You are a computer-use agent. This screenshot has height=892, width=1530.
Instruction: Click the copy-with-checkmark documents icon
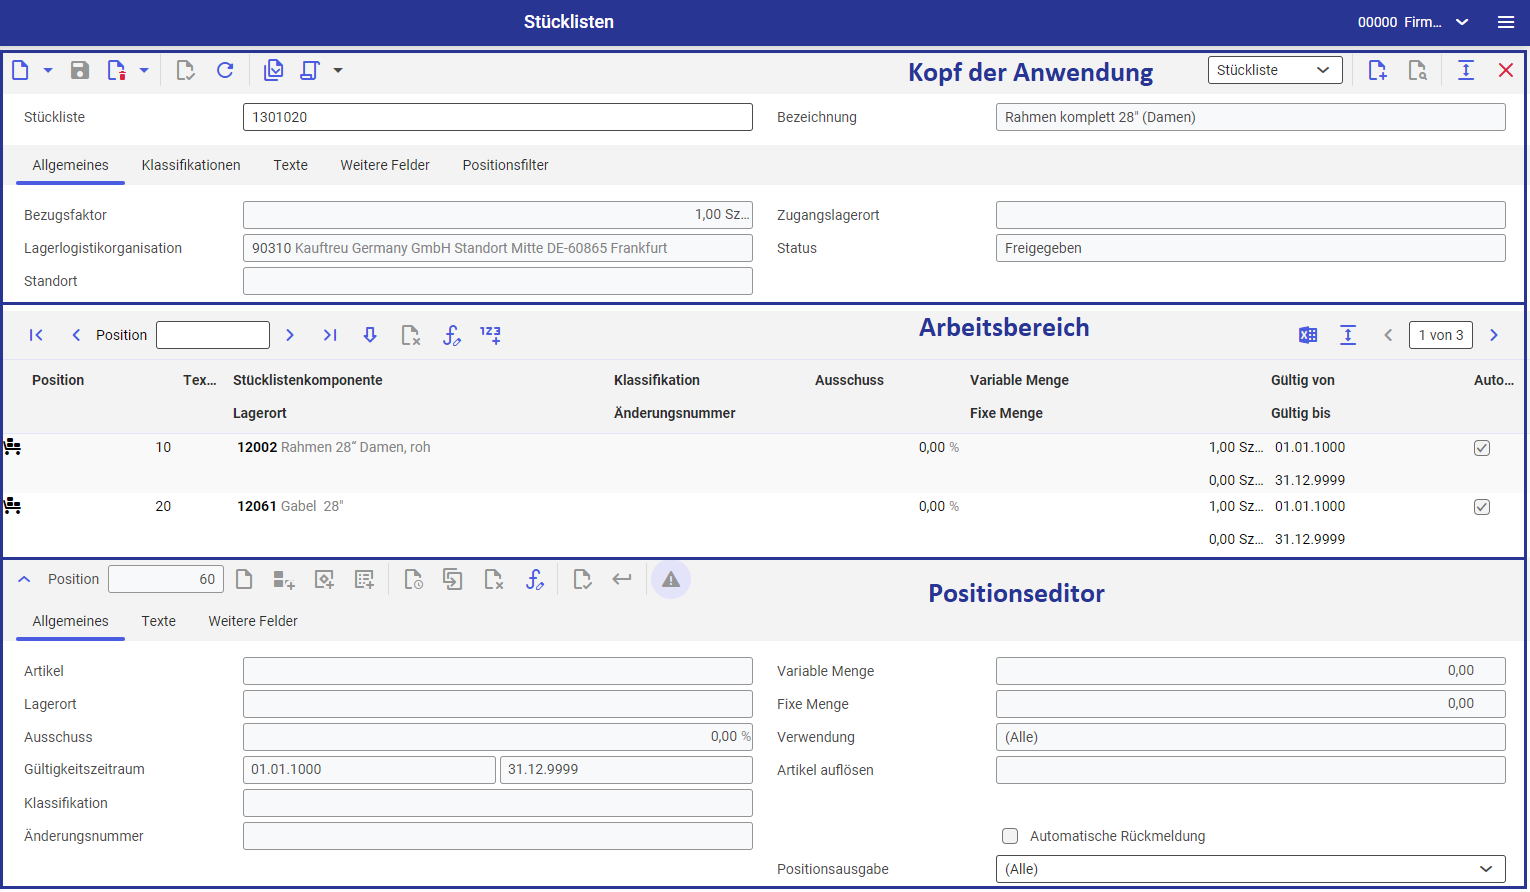[273, 70]
